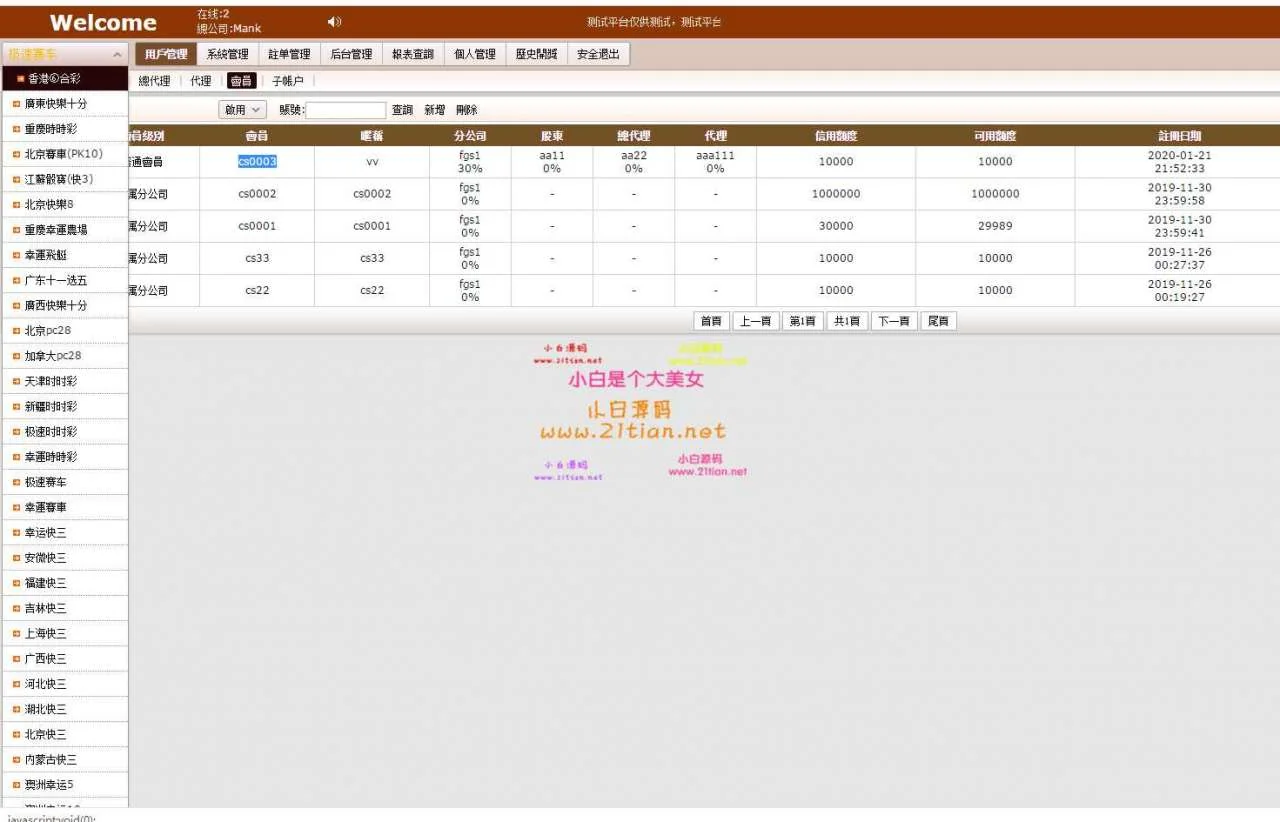The height and width of the screenshot is (822, 1280).
Task: Switch to the 總代理 sub-tab
Action: (154, 81)
